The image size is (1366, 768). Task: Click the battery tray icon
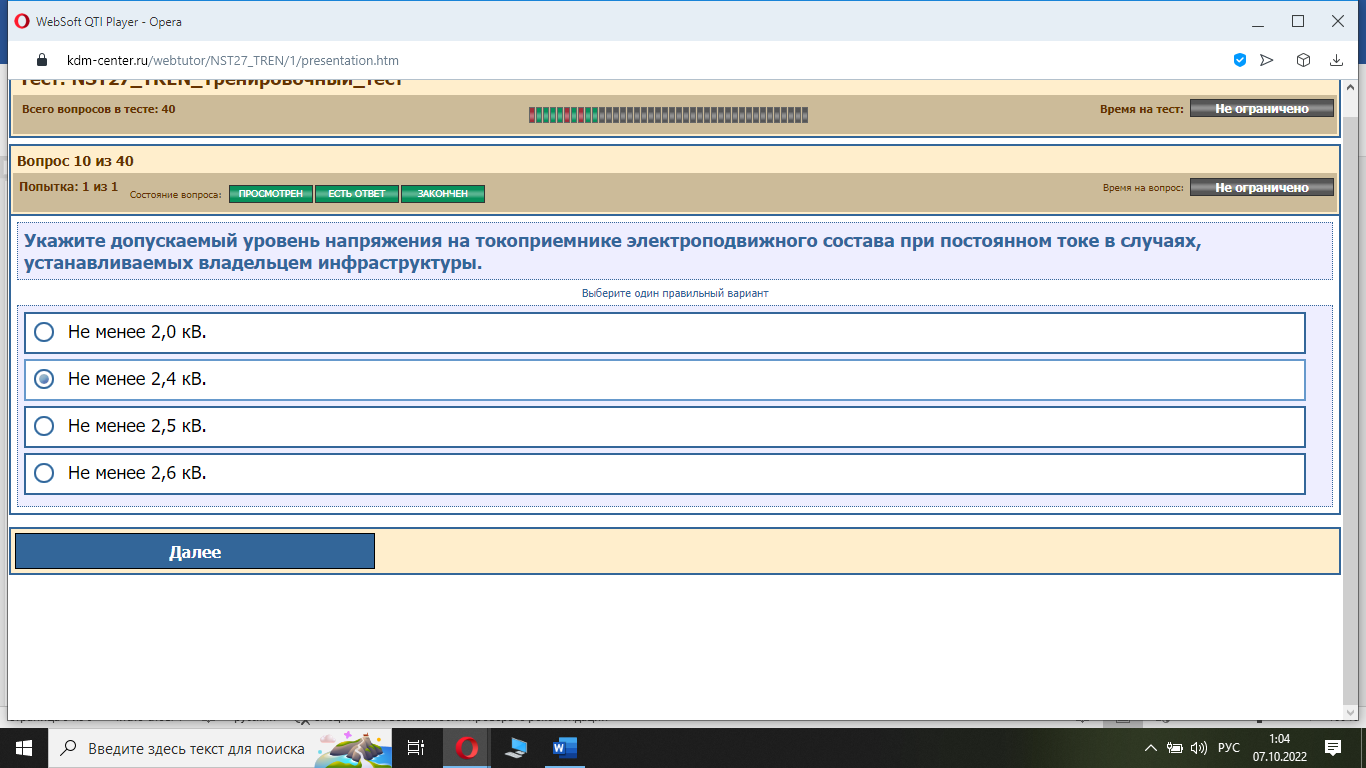1175,748
